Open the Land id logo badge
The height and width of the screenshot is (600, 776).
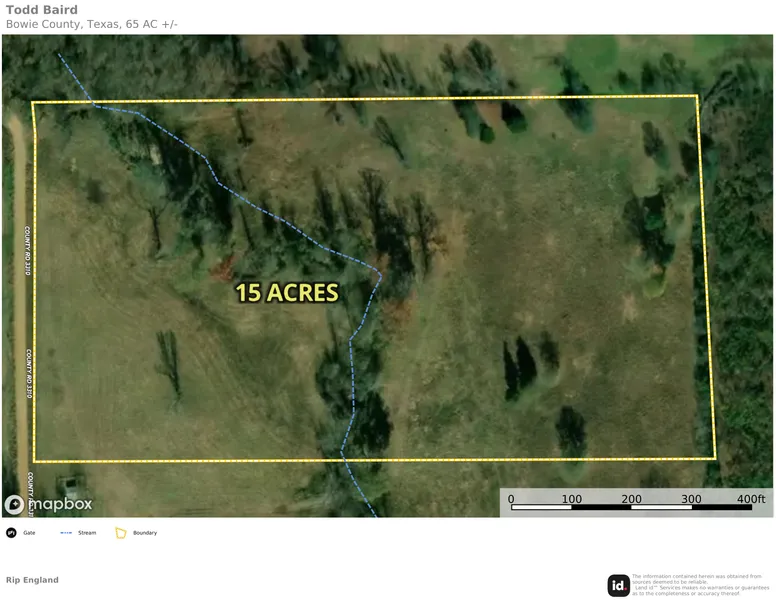tap(618, 585)
